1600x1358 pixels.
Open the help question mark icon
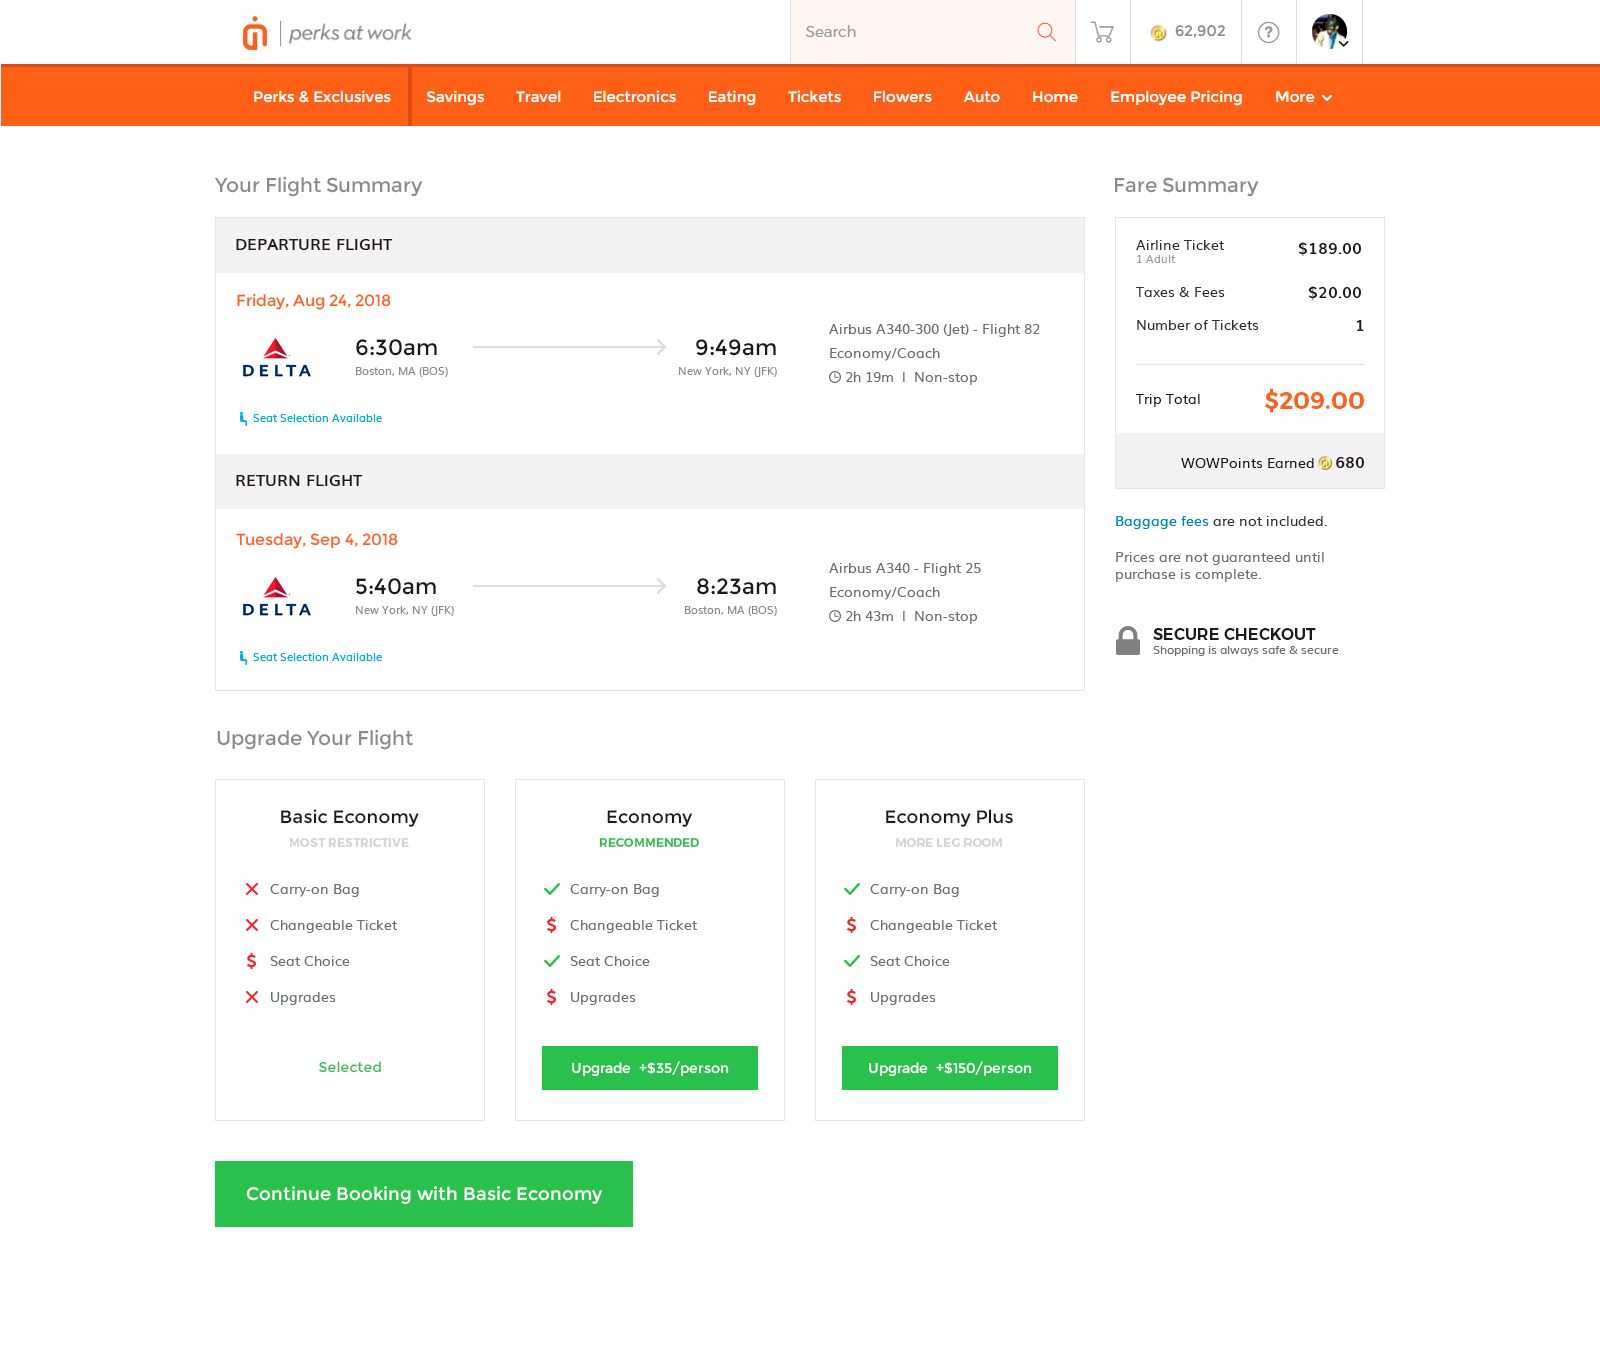pyautogui.click(x=1268, y=32)
